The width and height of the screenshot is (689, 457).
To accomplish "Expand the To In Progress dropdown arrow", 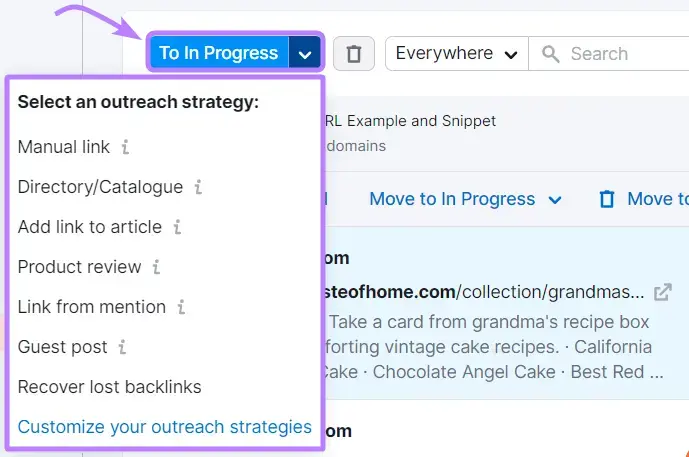I will [305, 54].
